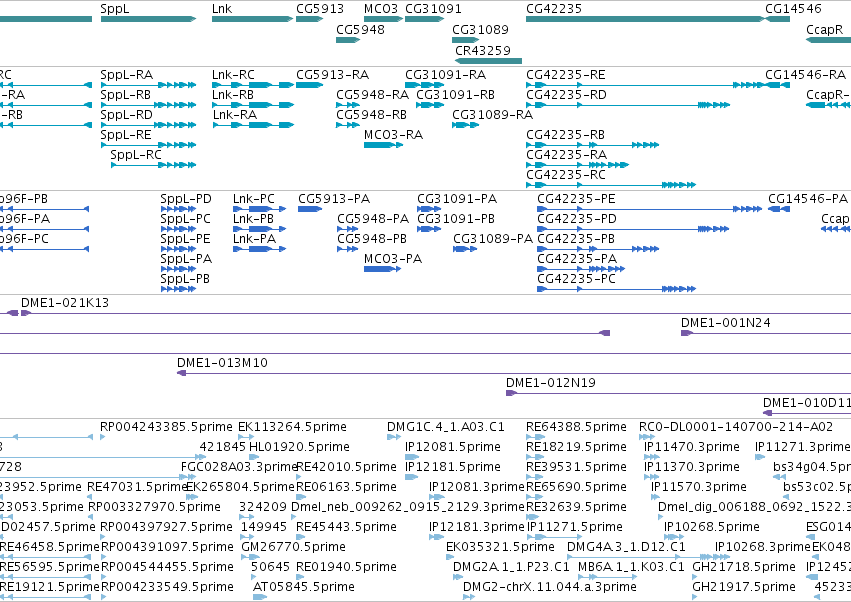Select transcript CG42235-RD
The width and height of the screenshot is (851, 602).
pos(566,95)
